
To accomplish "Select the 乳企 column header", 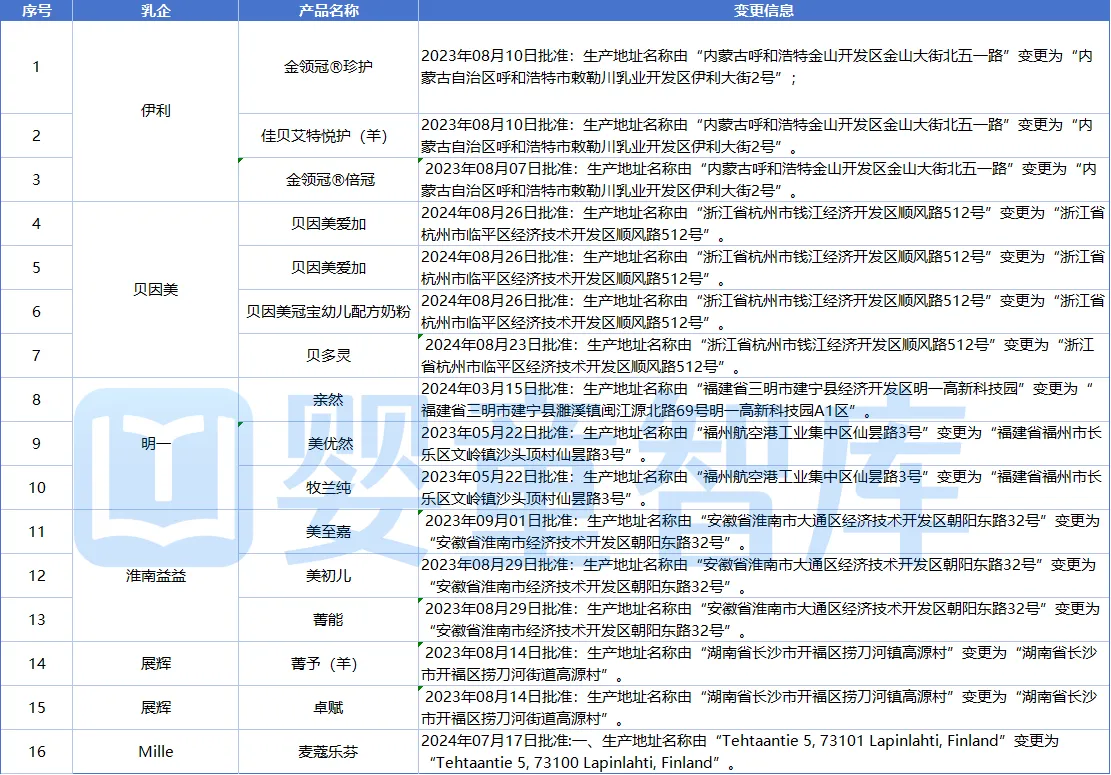I will pyautogui.click(x=155, y=11).
